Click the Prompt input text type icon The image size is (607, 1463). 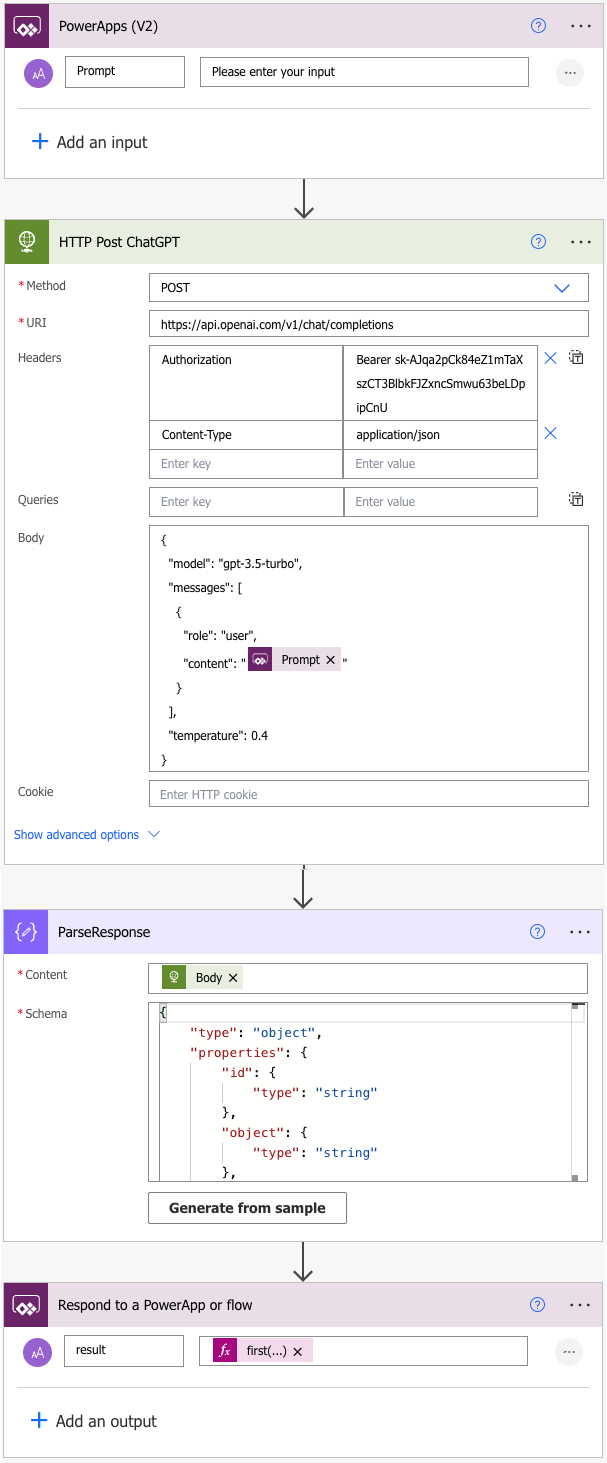[x=38, y=73]
